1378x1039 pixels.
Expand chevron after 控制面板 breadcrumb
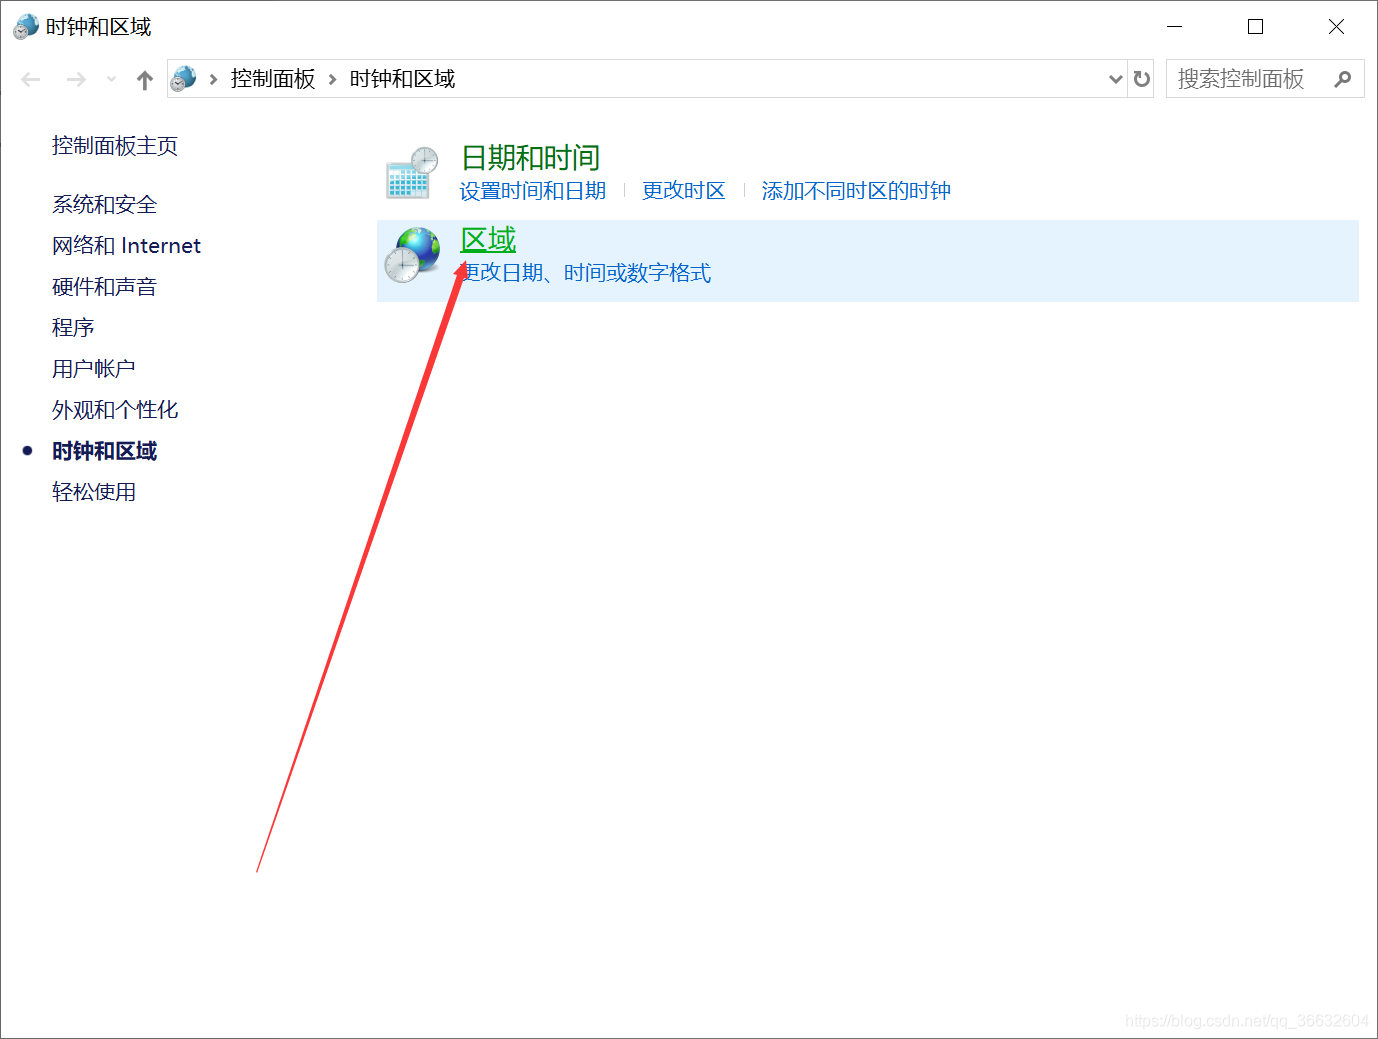(333, 79)
